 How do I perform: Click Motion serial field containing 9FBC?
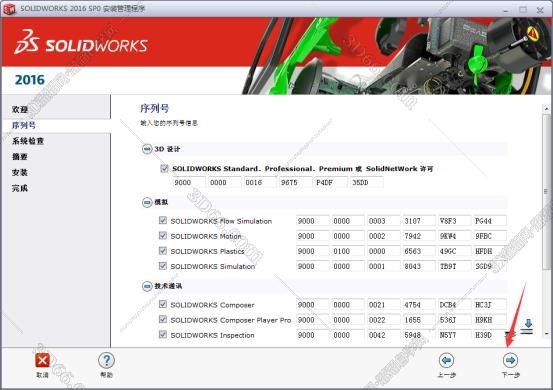[490, 236]
